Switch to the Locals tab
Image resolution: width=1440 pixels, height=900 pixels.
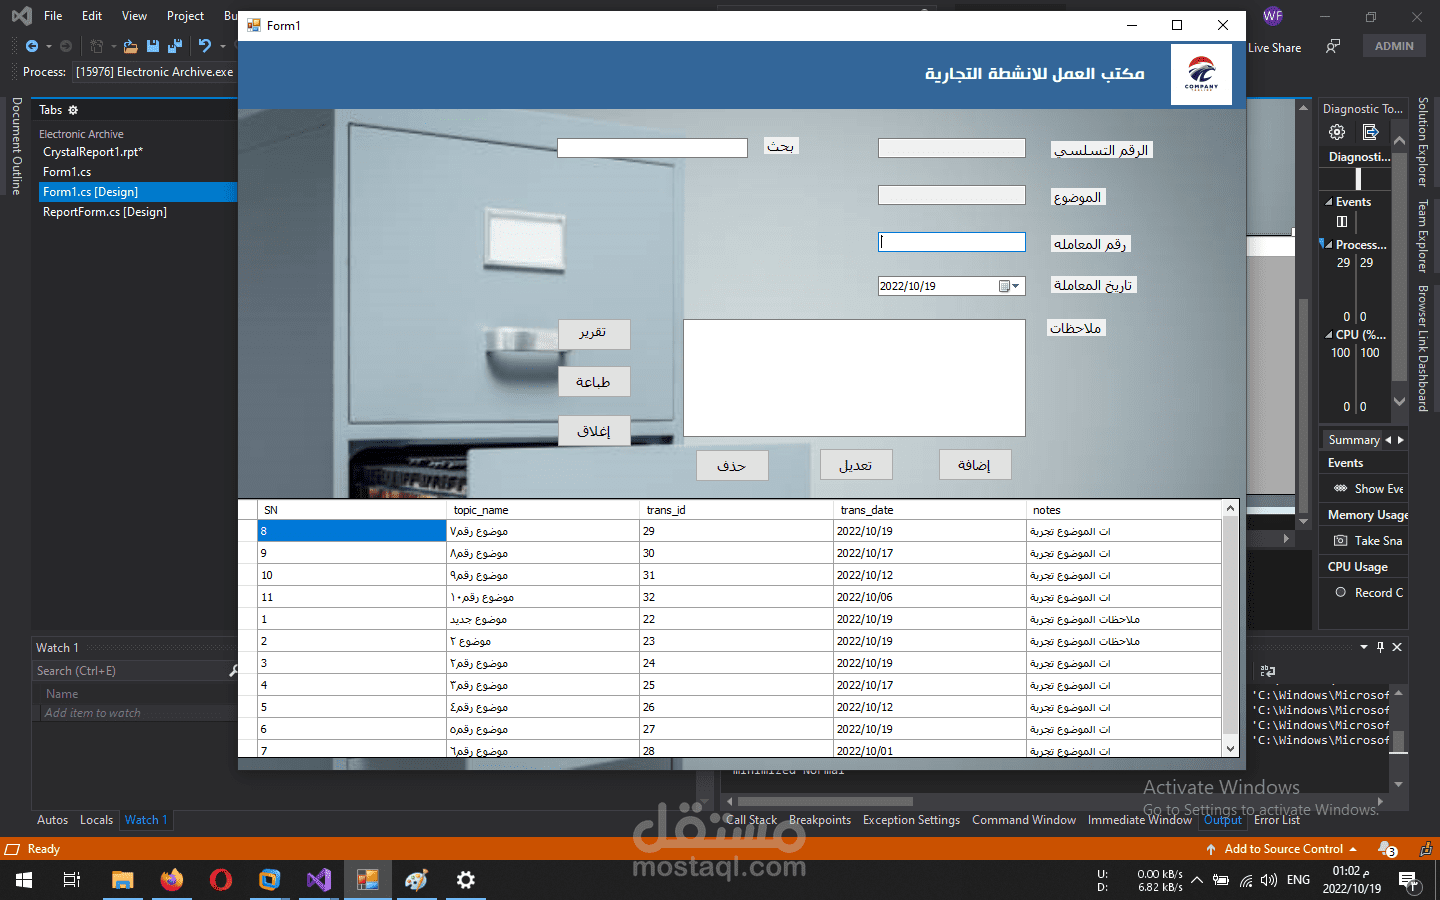[x=96, y=820]
